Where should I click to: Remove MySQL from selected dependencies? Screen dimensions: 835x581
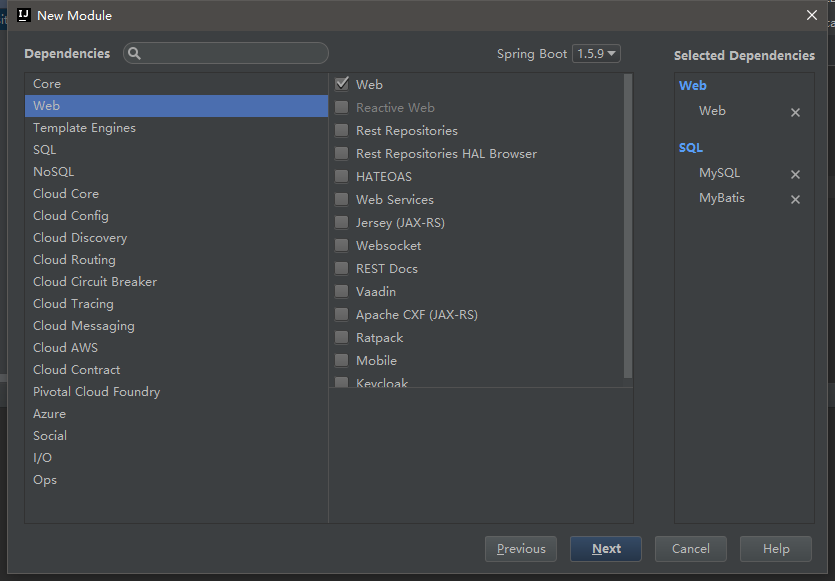pyautogui.click(x=795, y=174)
